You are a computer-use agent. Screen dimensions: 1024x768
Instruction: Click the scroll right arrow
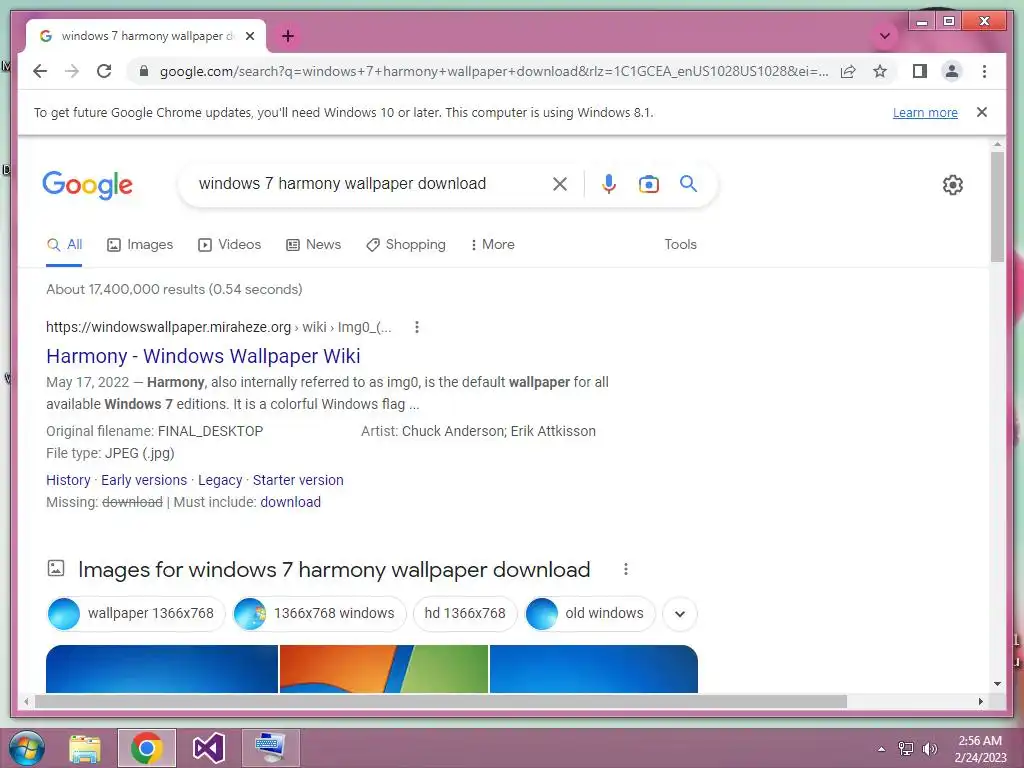981,701
